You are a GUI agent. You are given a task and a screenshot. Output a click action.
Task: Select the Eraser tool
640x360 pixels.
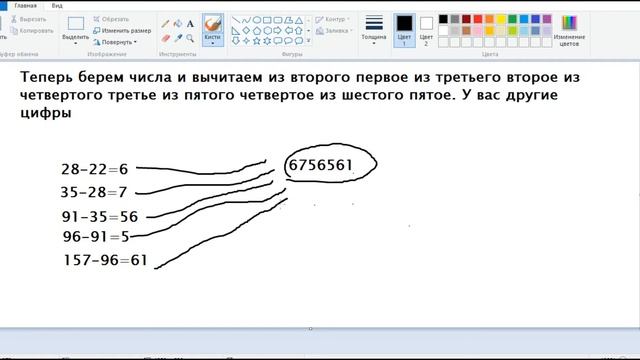(165, 38)
